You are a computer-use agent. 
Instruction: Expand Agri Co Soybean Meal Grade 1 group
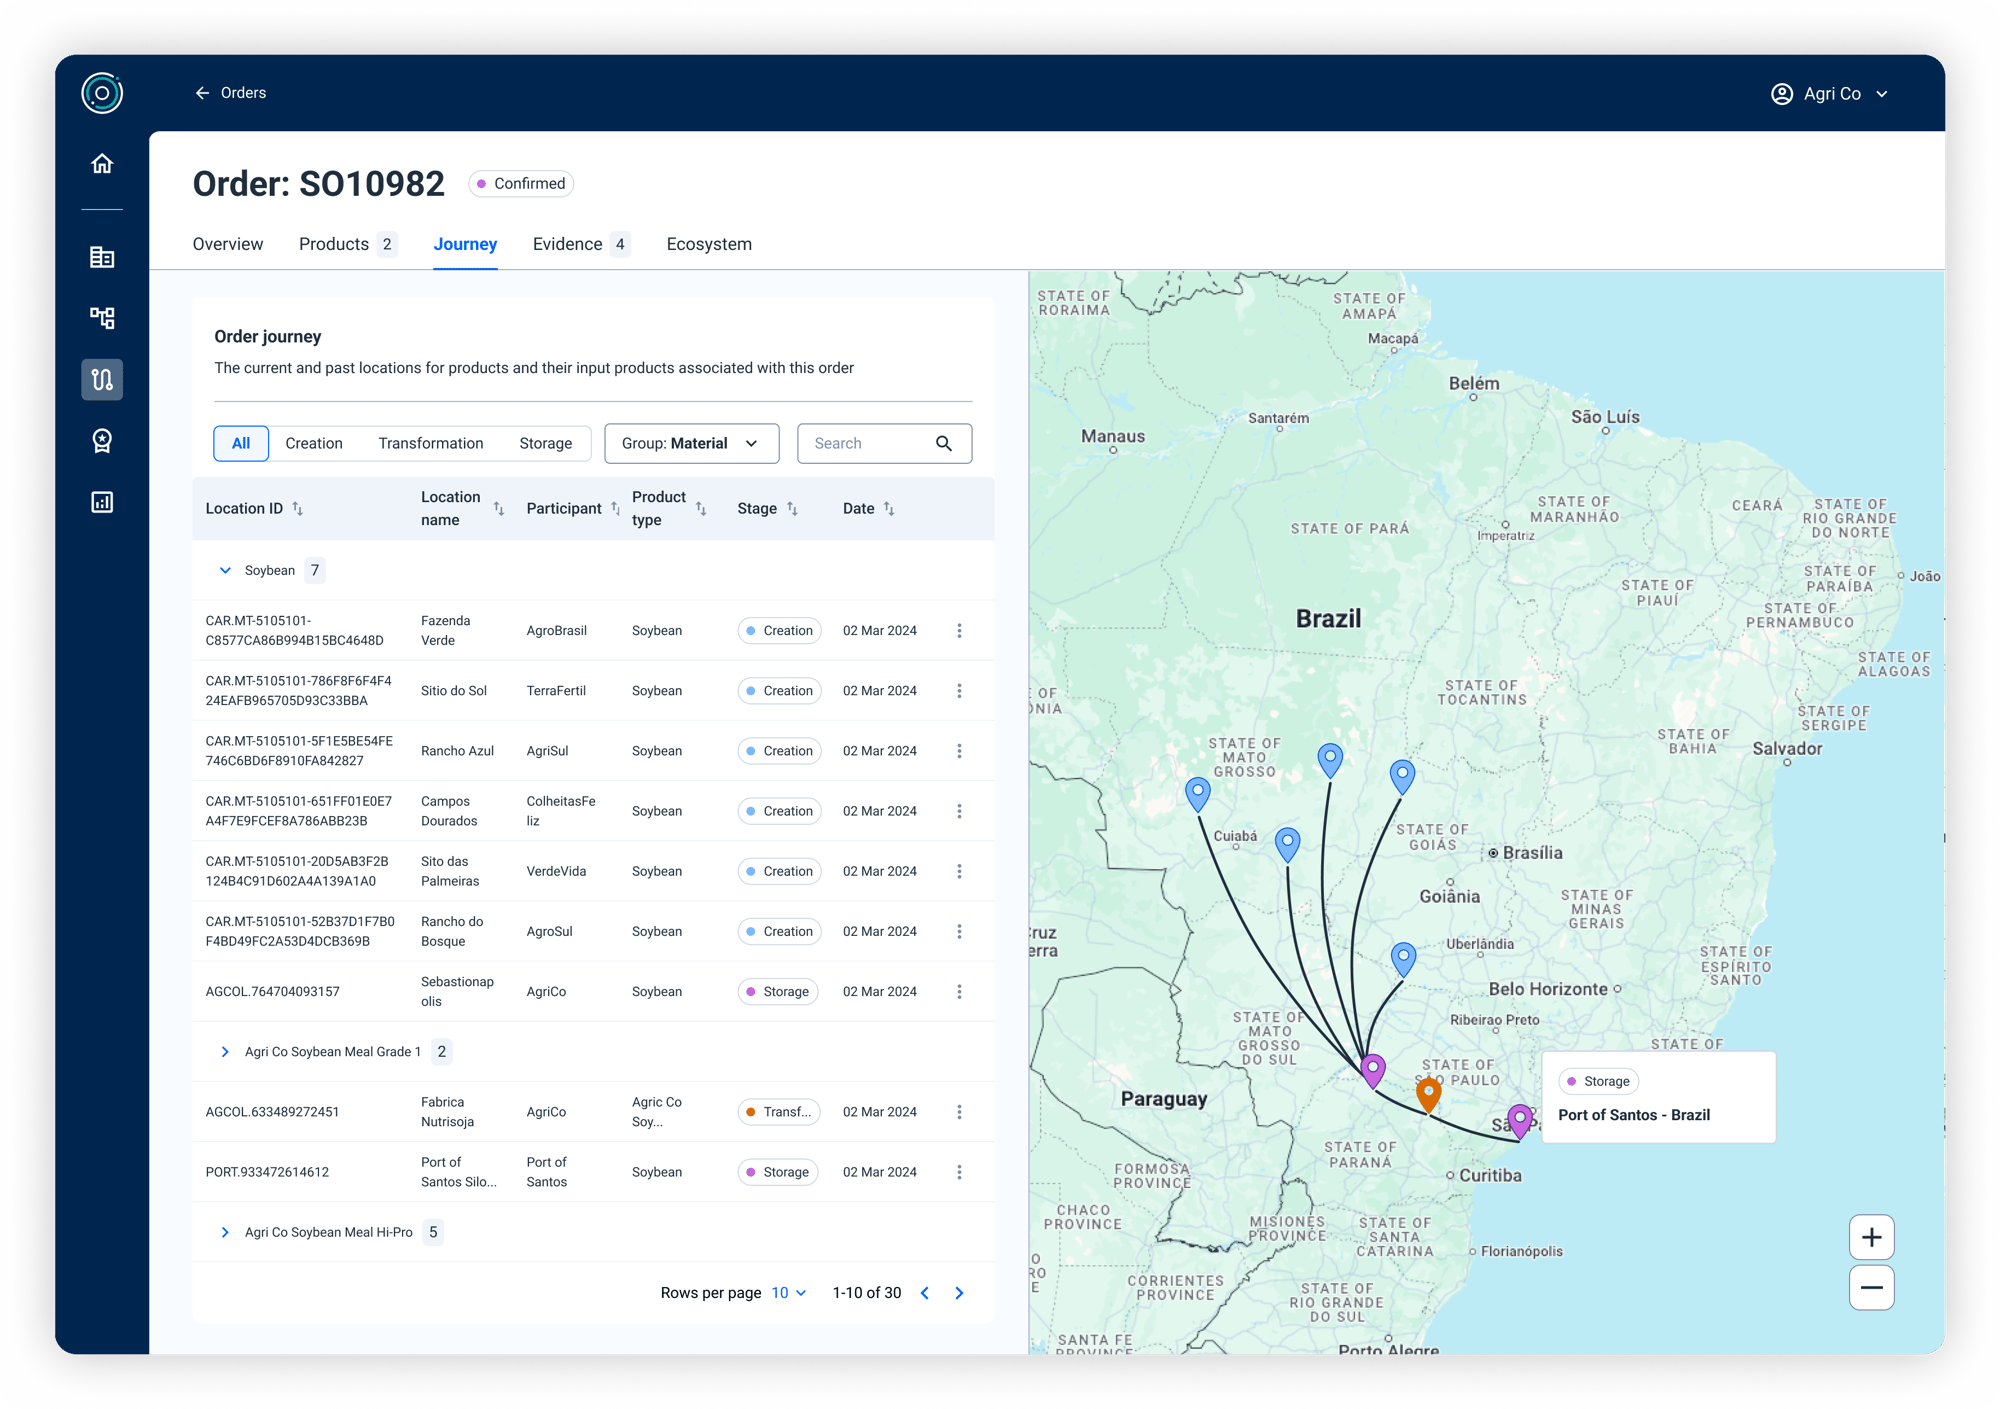(225, 1052)
